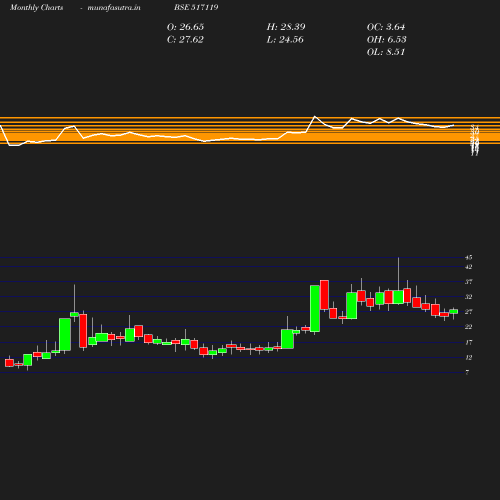Screen dimensions: 500x500
Task: Click the munafasutra.in site label
Action: pyautogui.click(x=114, y=7)
